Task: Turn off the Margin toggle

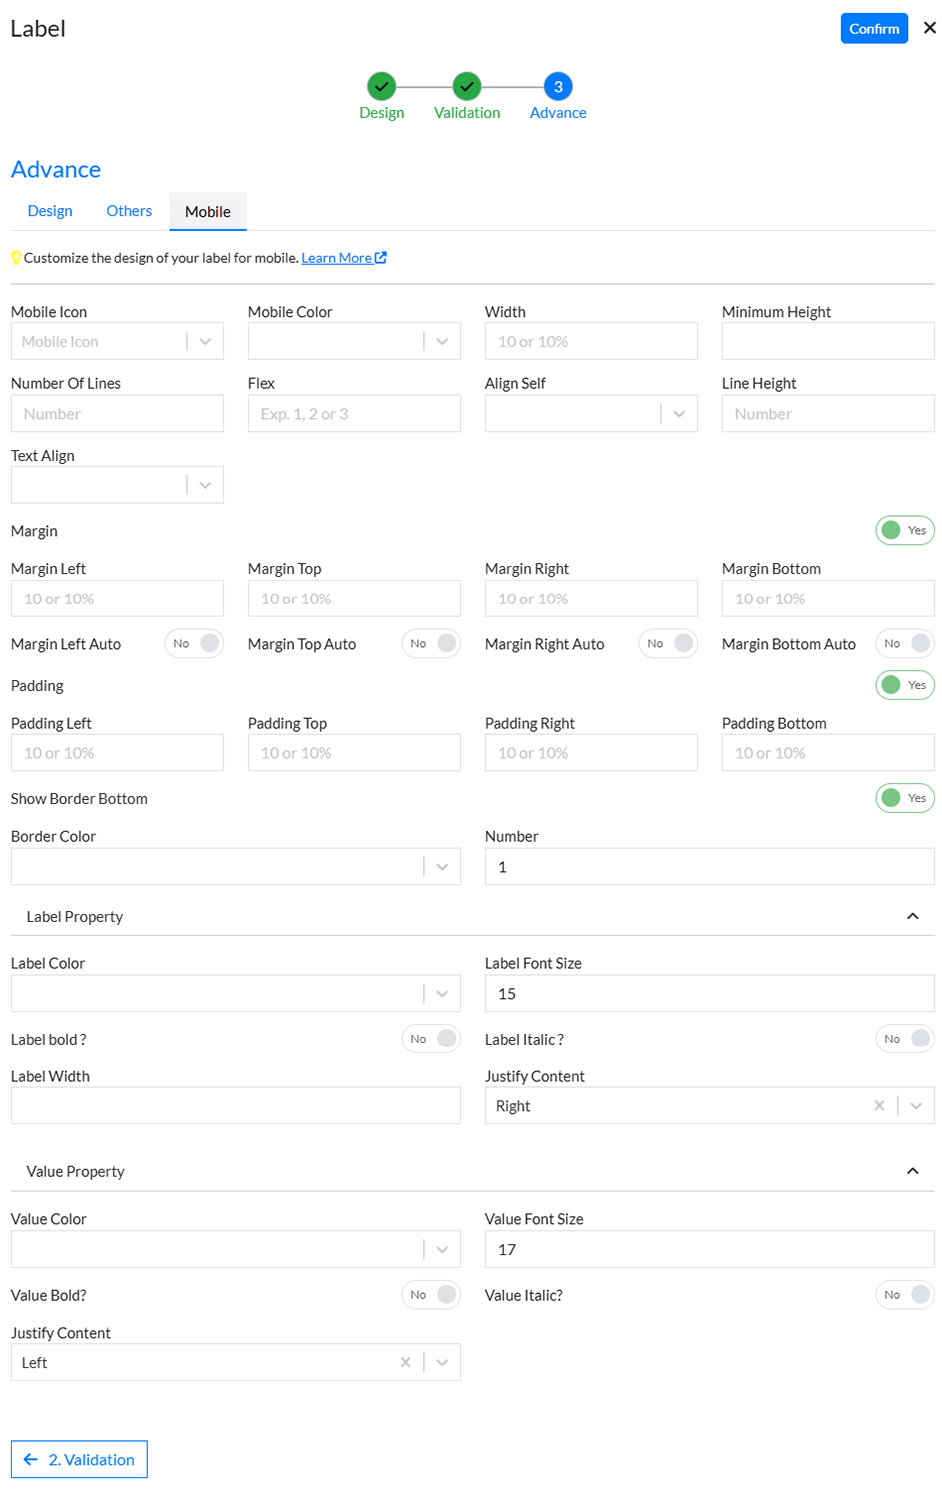Action: point(904,531)
